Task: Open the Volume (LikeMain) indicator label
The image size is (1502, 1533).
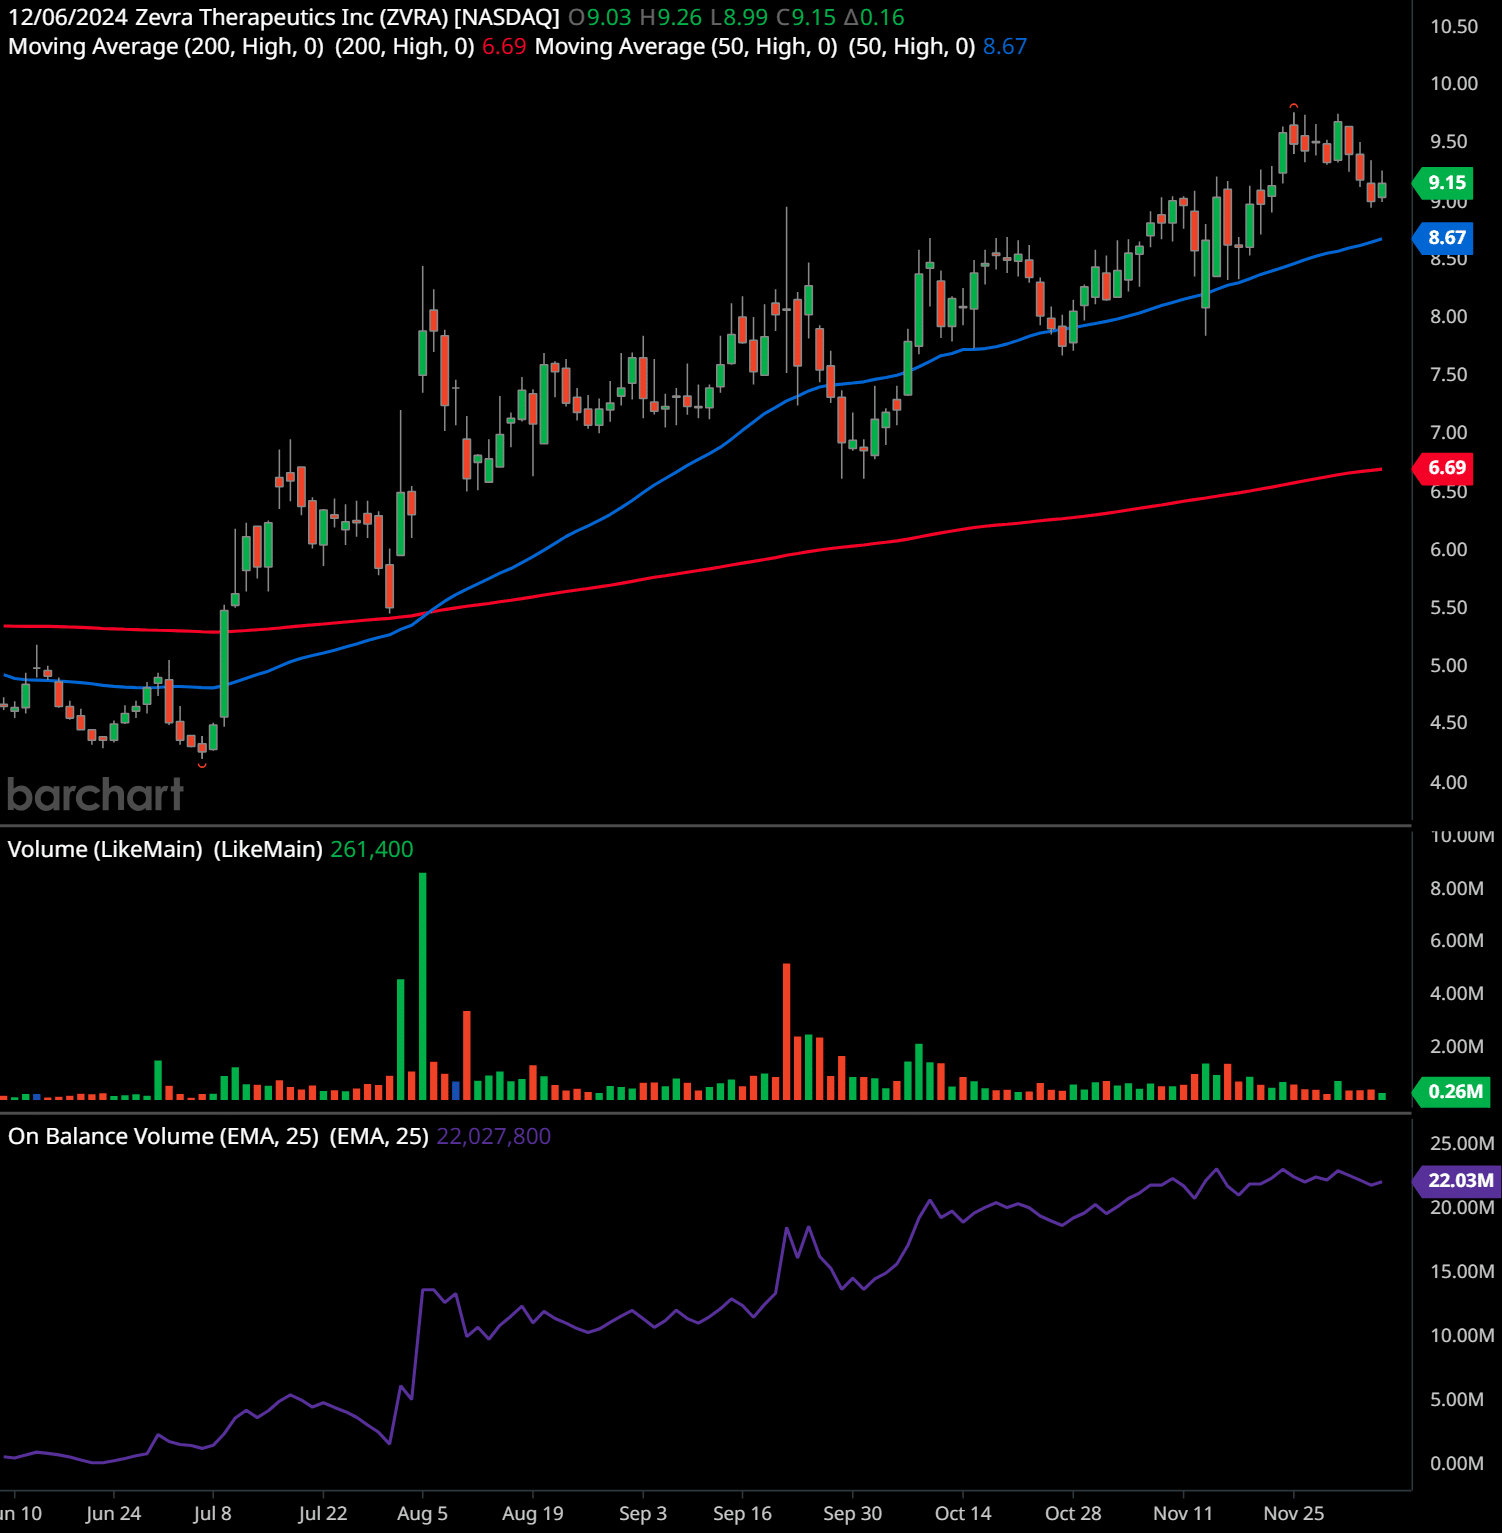Action: pyautogui.click(x=165, y=849)
